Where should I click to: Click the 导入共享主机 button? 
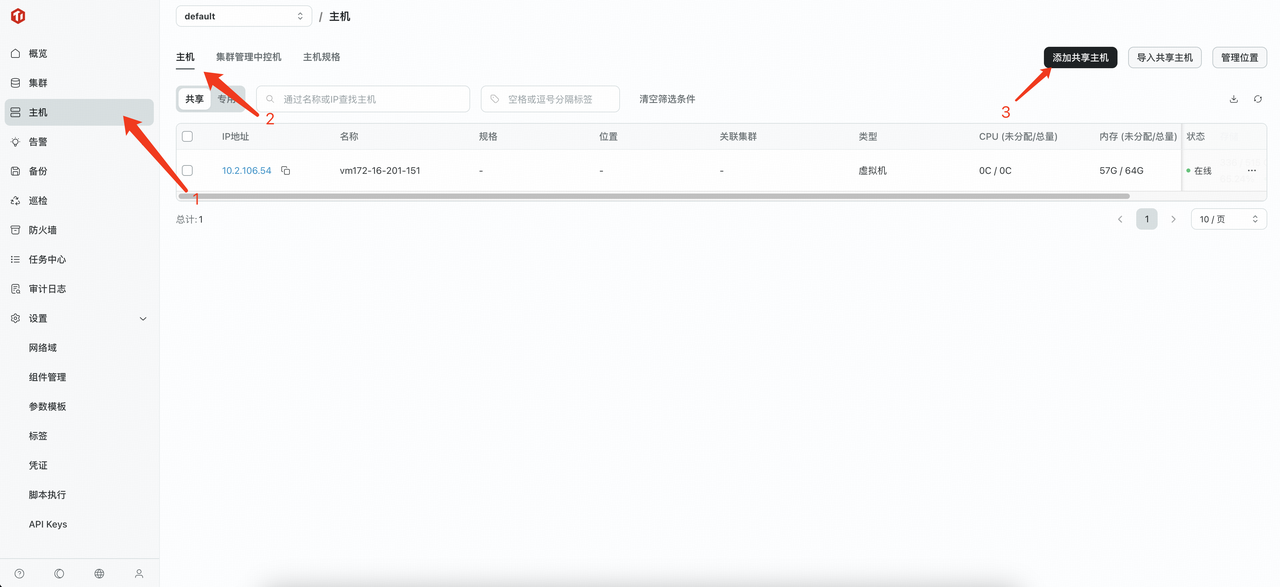point(1164,57)
